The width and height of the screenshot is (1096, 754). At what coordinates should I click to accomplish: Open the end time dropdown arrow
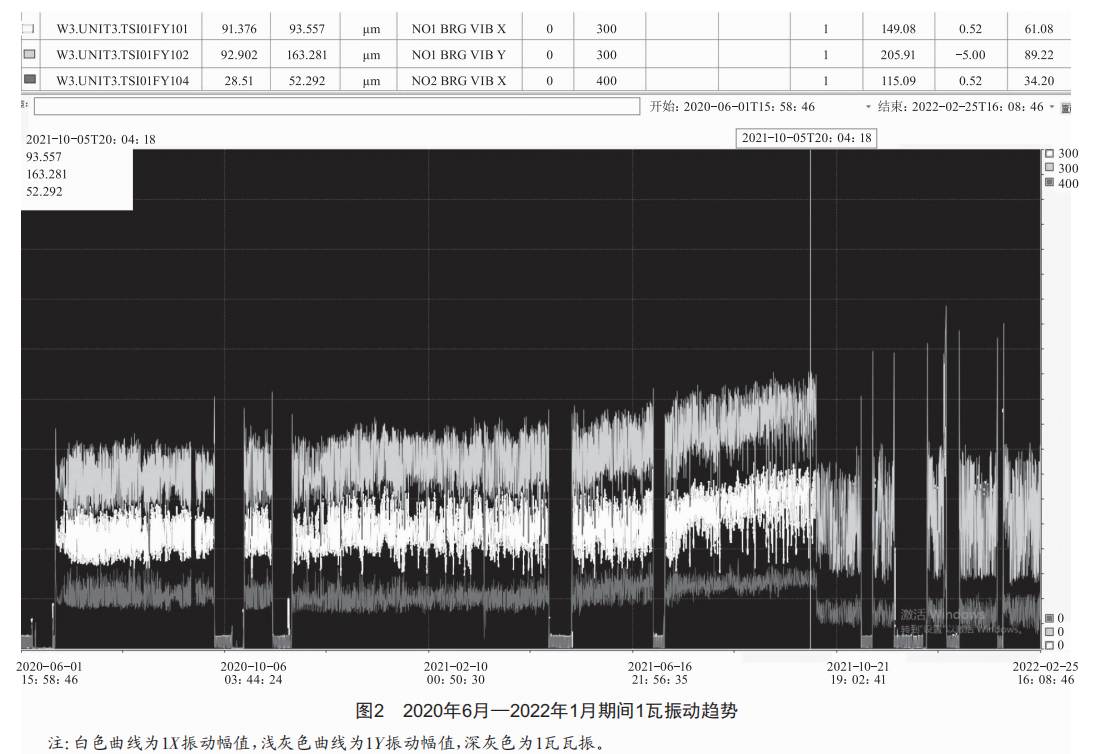pyautogui.click(x=1051, y=107)
